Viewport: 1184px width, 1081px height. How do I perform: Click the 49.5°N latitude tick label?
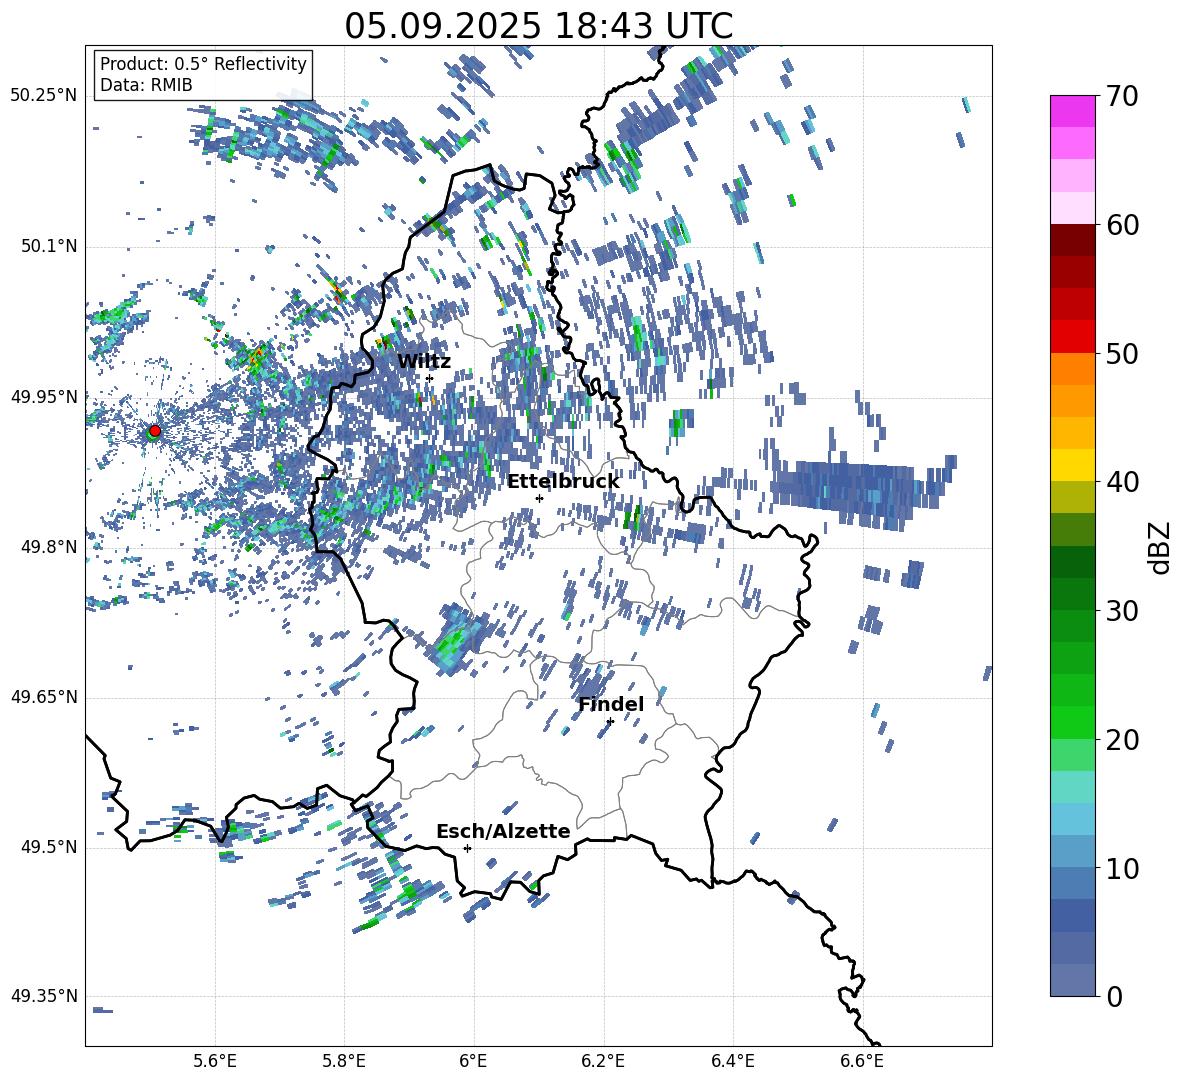pyautogui.click(x=48, y=846)
